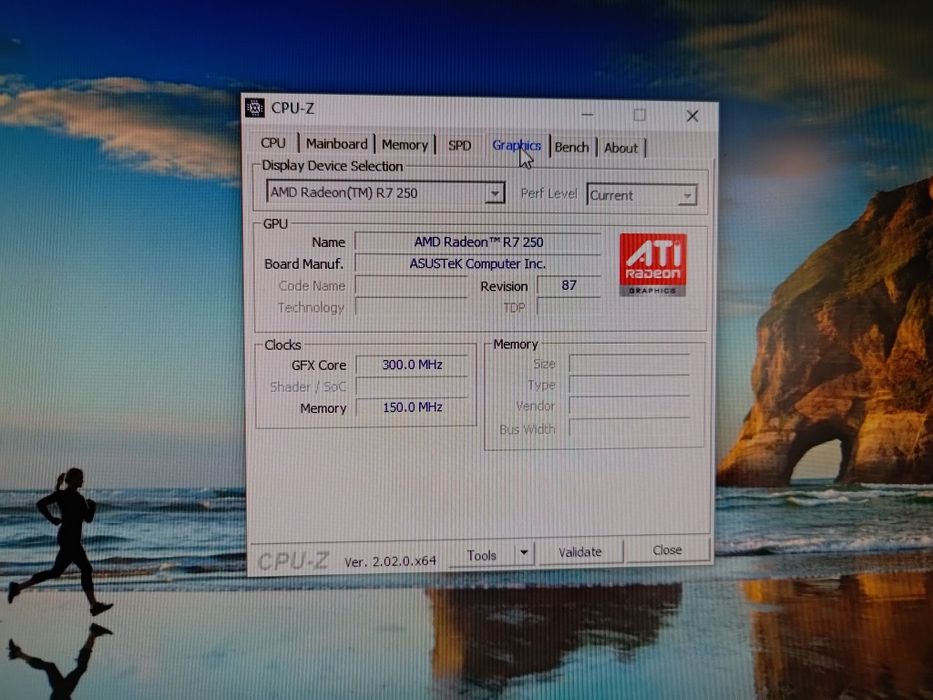
Task: Click the ATI Radeon Graphics logo
Action: [653, 265]
